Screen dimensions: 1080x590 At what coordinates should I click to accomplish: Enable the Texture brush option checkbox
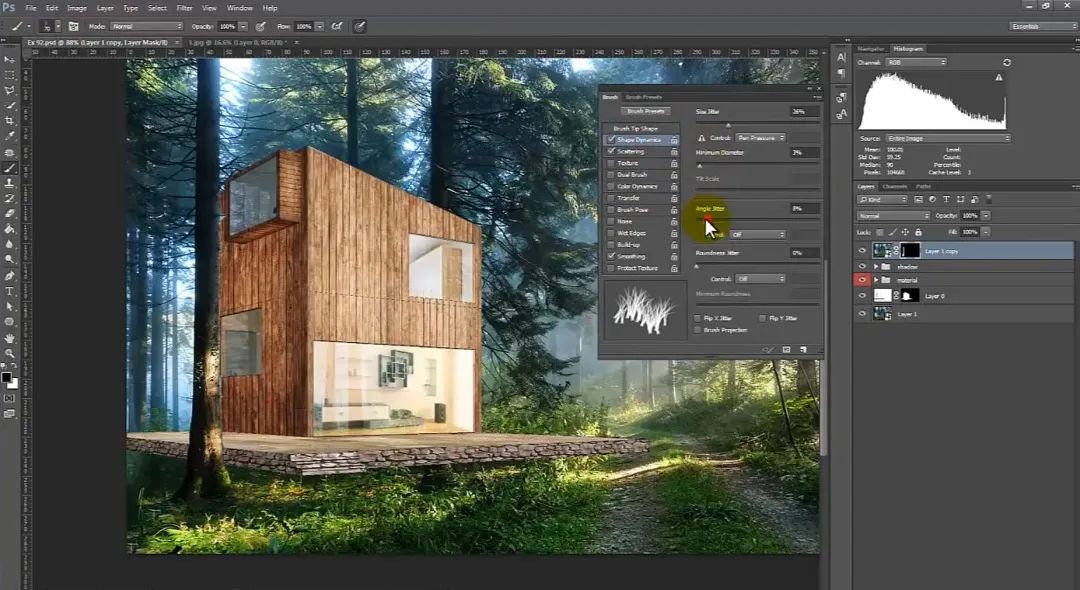point(611,163)
